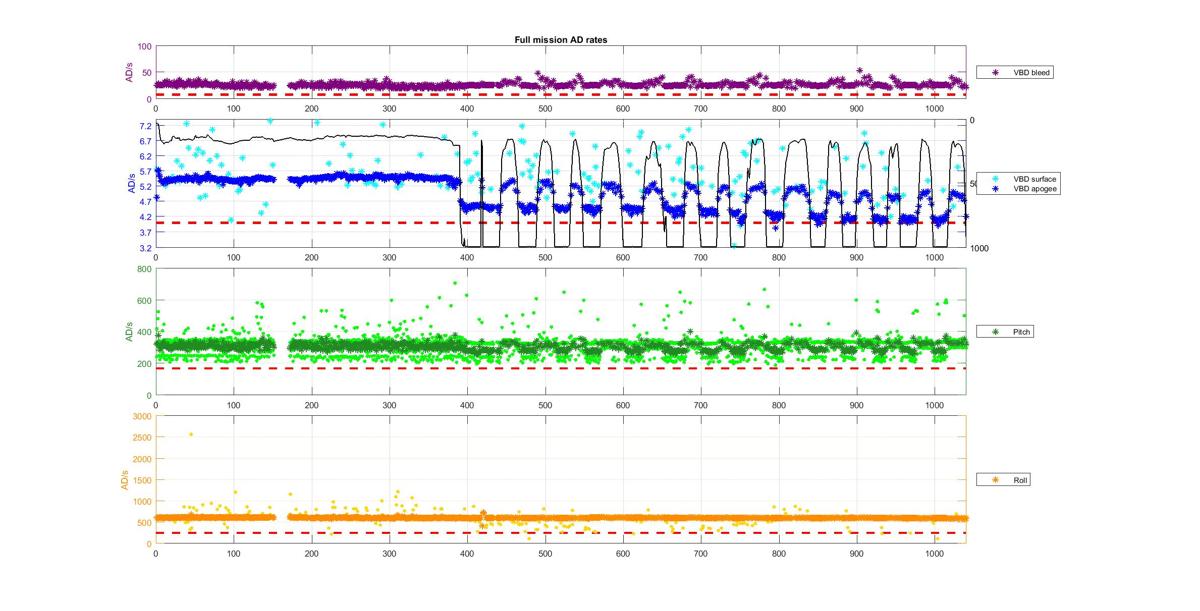Click the purple AD/s y-axis label
Image resolution: width=1200 pixels, height=611 pixels.
coord(129,72)
